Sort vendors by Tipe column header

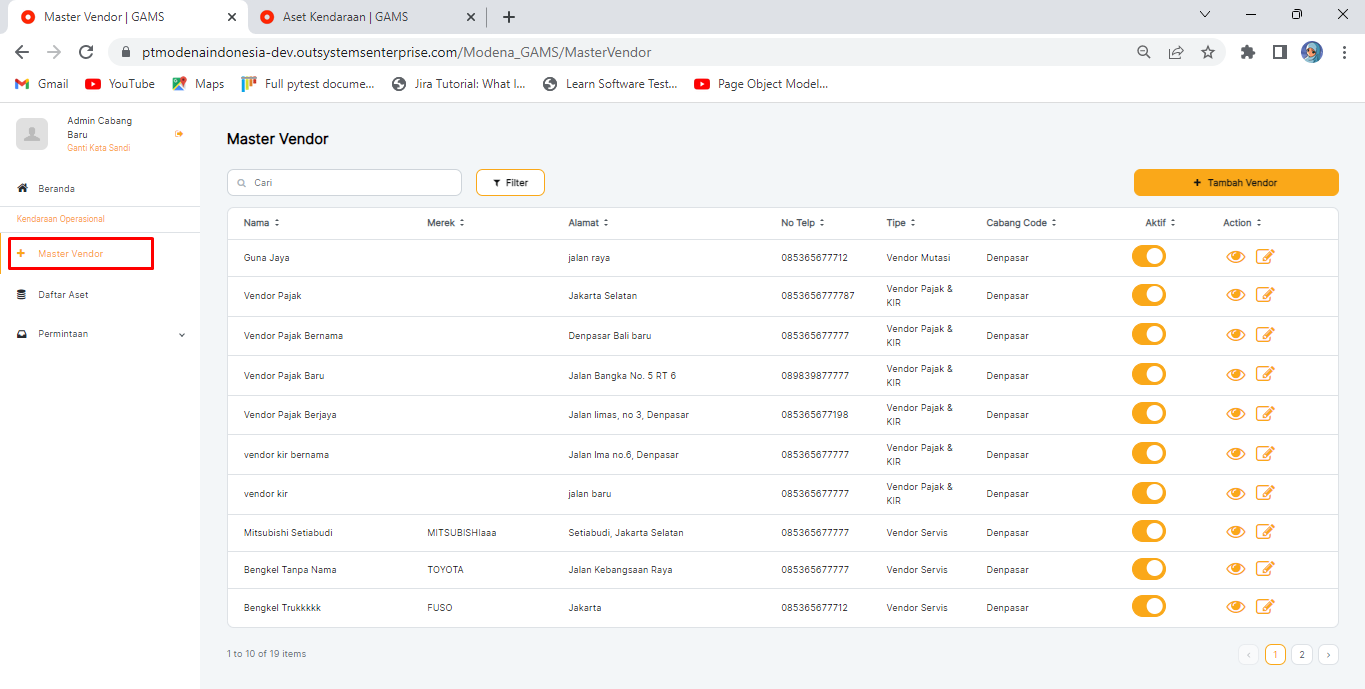[900, 223]
